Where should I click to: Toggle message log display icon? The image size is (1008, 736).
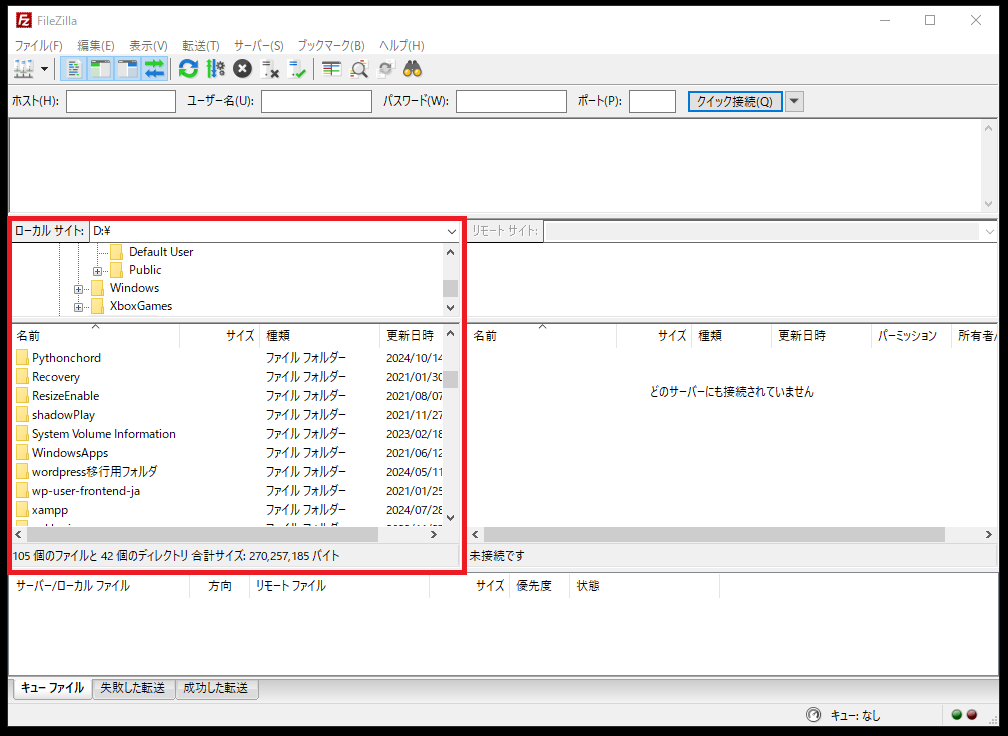pos(73,69)
